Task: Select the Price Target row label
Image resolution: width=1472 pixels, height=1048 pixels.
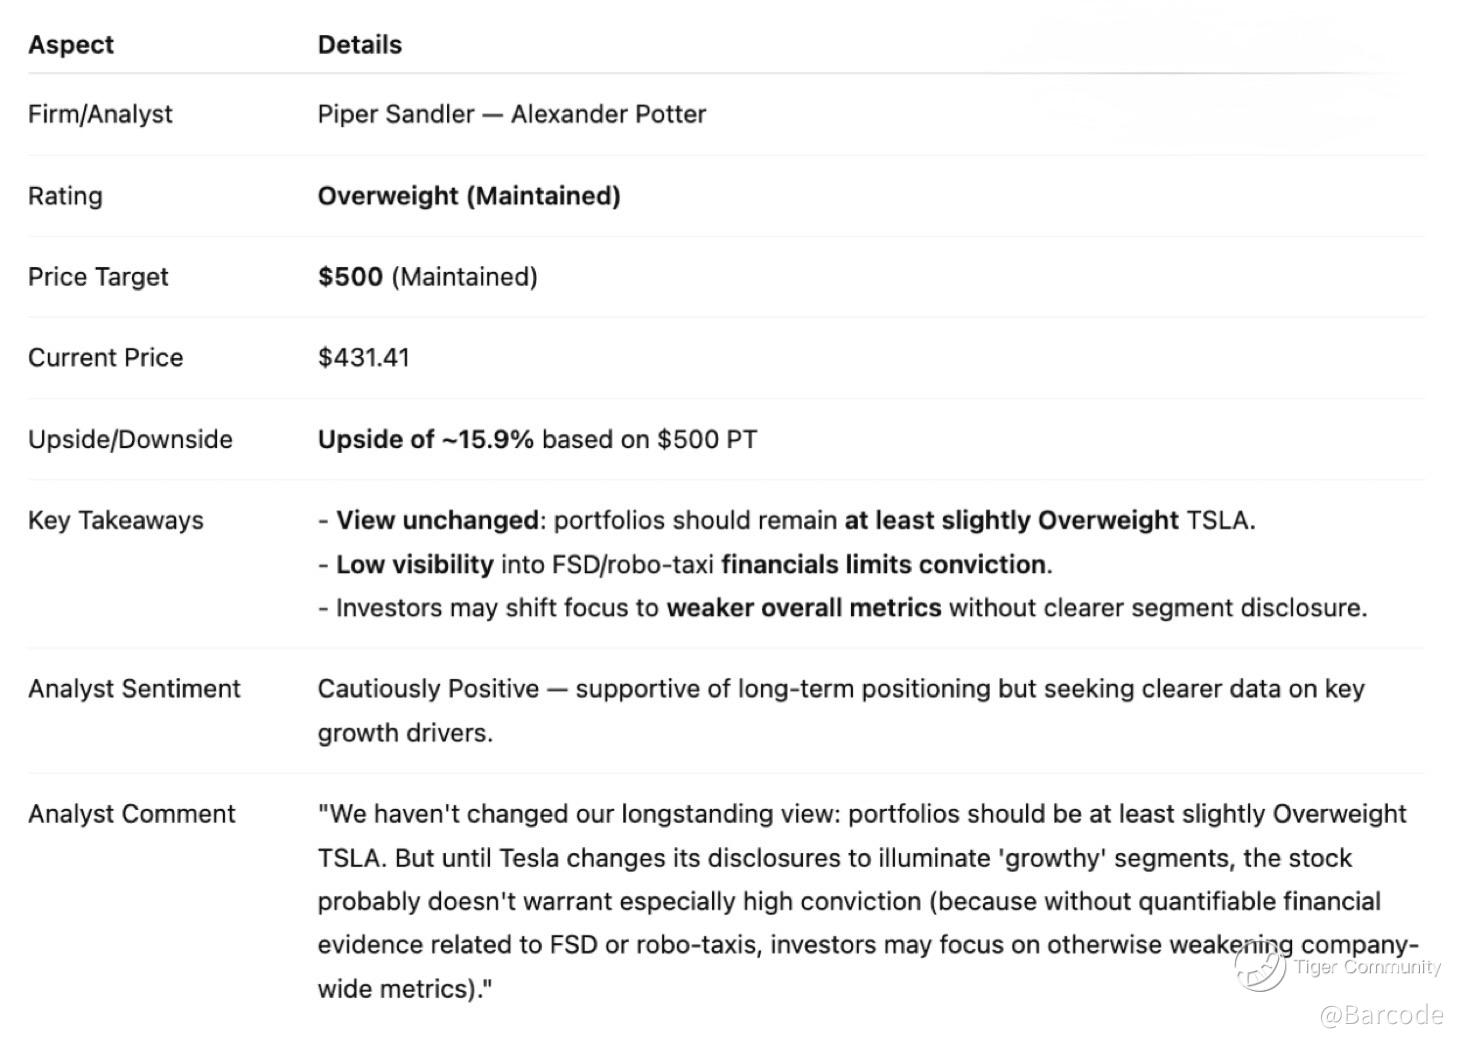Action: [98, 277]
